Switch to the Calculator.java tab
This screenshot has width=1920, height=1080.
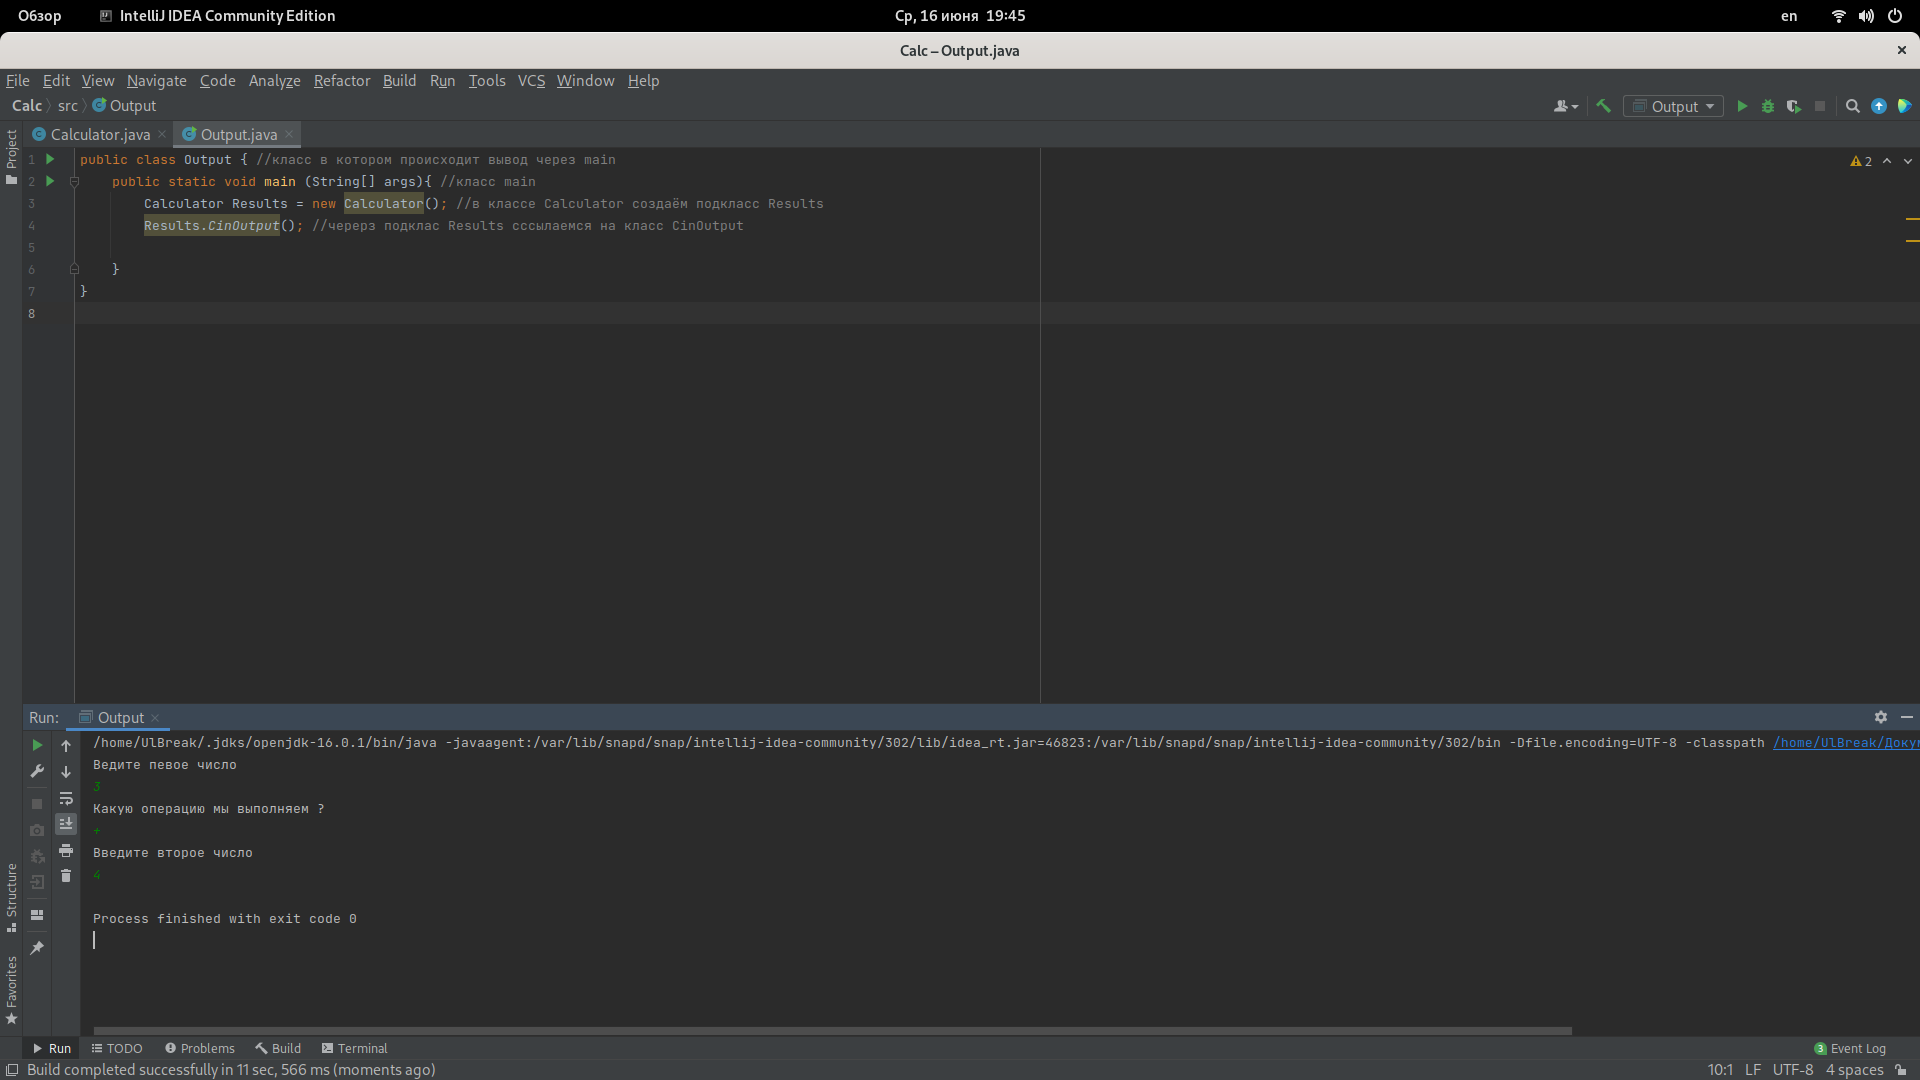click(100, 134)
